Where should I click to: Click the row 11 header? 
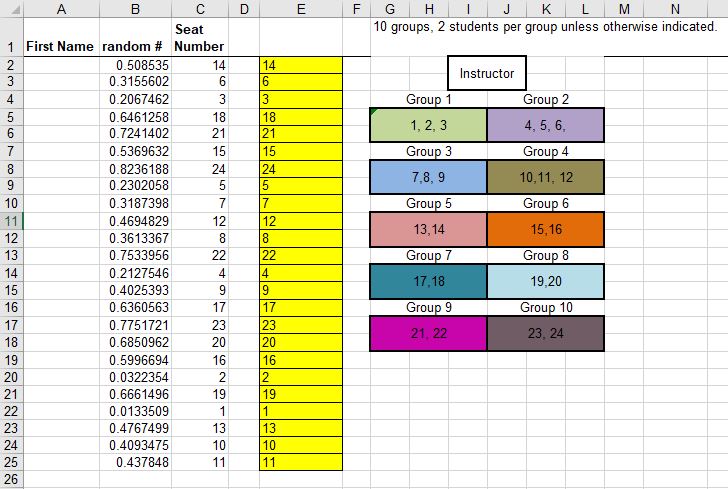point(10,221)
